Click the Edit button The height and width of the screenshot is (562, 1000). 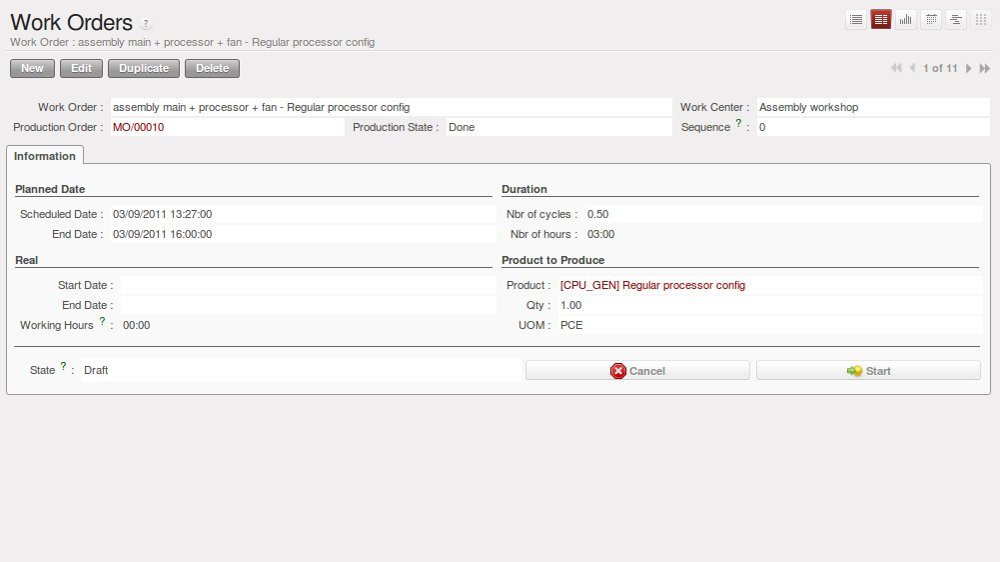coord(81,68)
